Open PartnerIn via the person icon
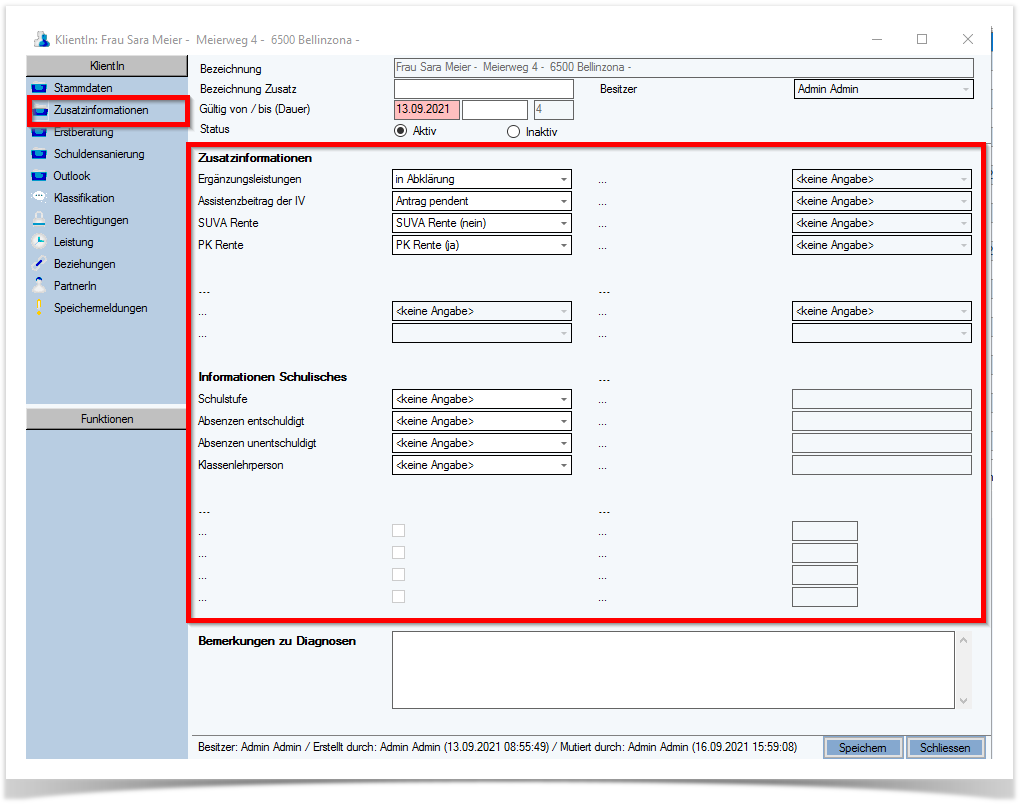1027x808 pixels. 39,285
